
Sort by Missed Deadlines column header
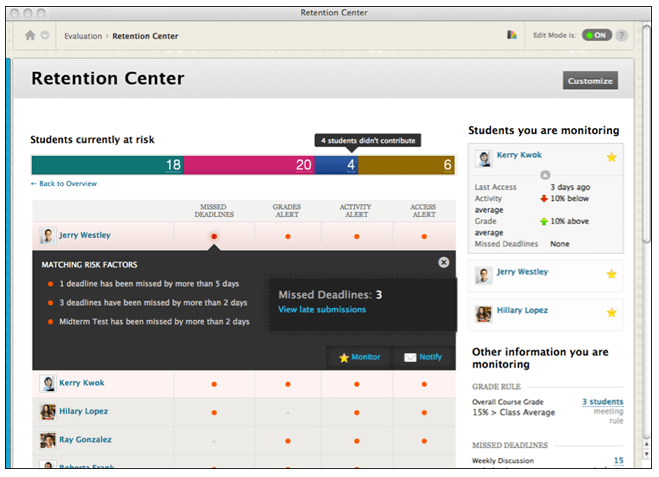click(214, 211)
